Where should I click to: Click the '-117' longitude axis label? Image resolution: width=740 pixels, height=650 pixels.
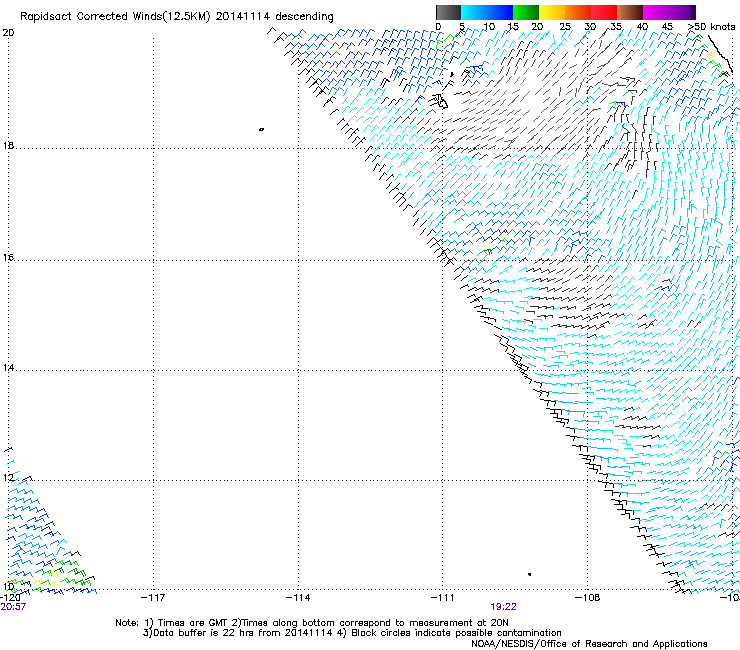(153, 598)
